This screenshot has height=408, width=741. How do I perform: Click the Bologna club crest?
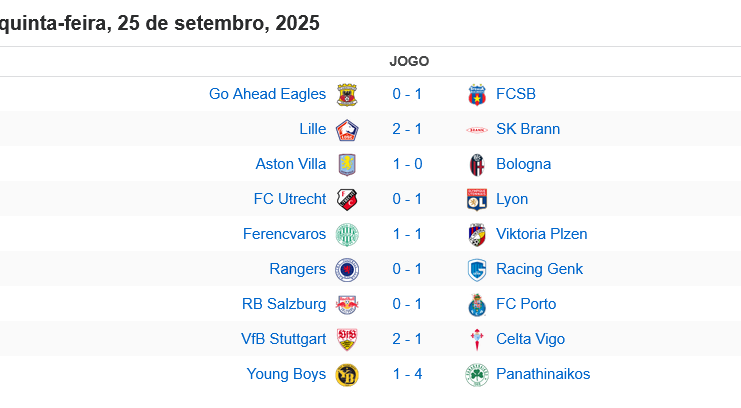tap(477, 164)
